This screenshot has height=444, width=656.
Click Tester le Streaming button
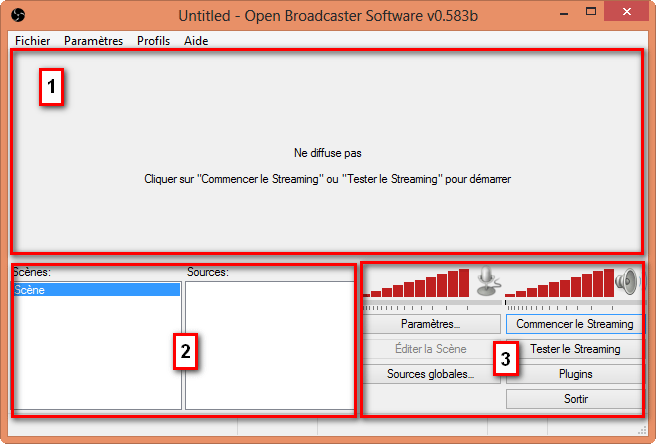point(574,349)
